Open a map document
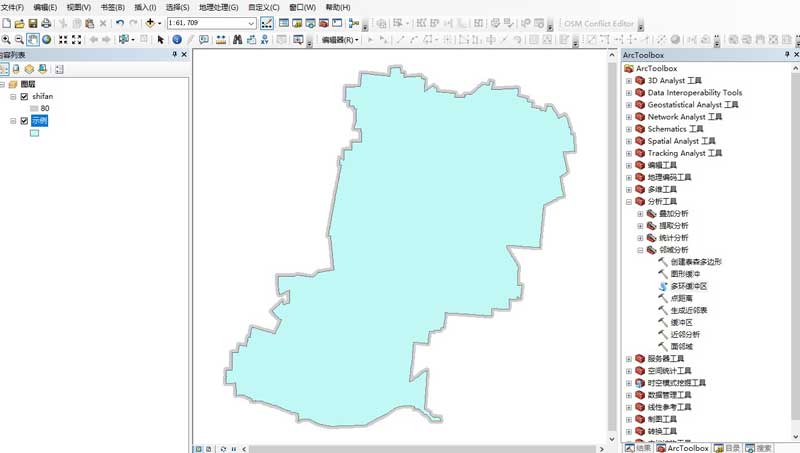This screenshot has width=800, height=453. click(x=19, y=23)
